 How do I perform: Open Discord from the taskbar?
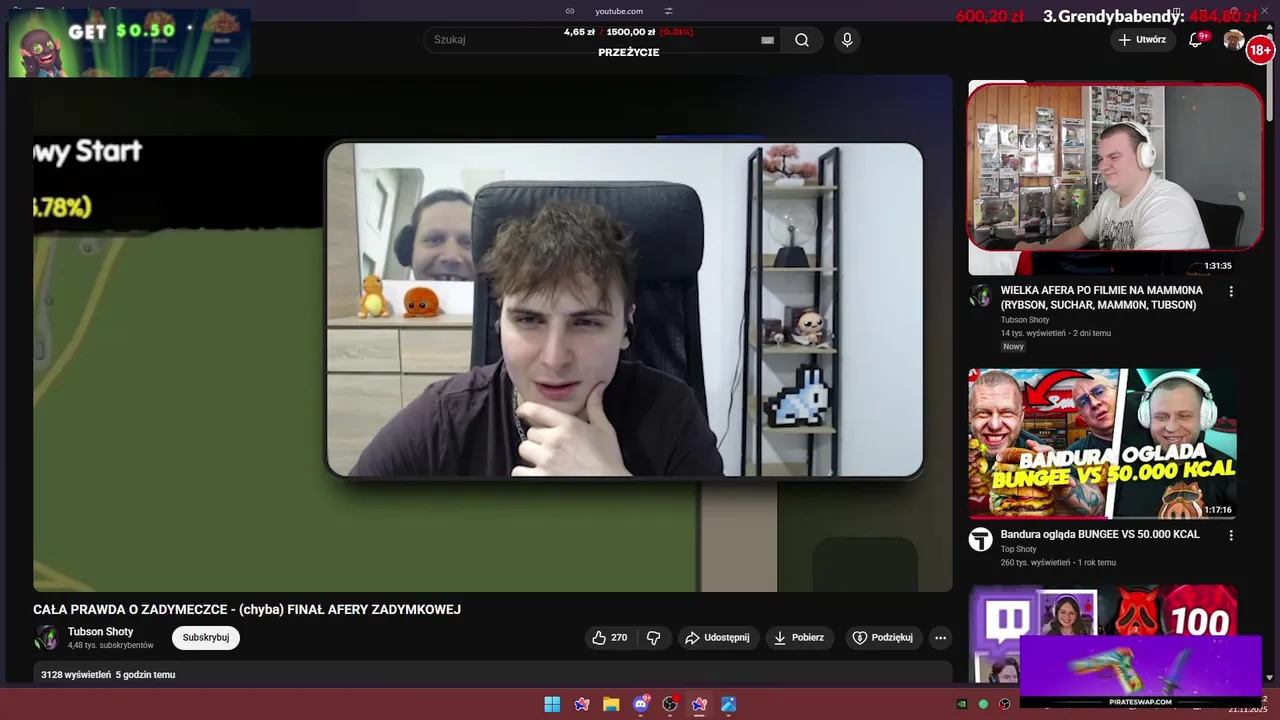click(641, 704)
